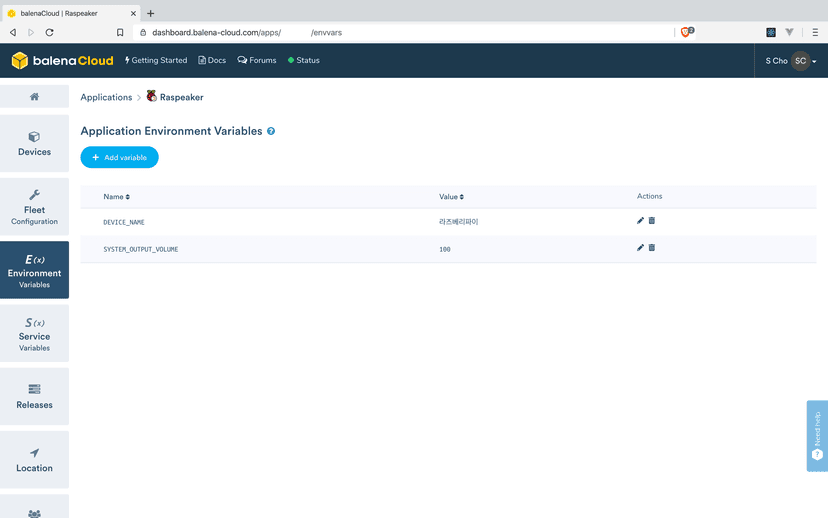Open the Brave Shields icon in address bar

[686, 32]
